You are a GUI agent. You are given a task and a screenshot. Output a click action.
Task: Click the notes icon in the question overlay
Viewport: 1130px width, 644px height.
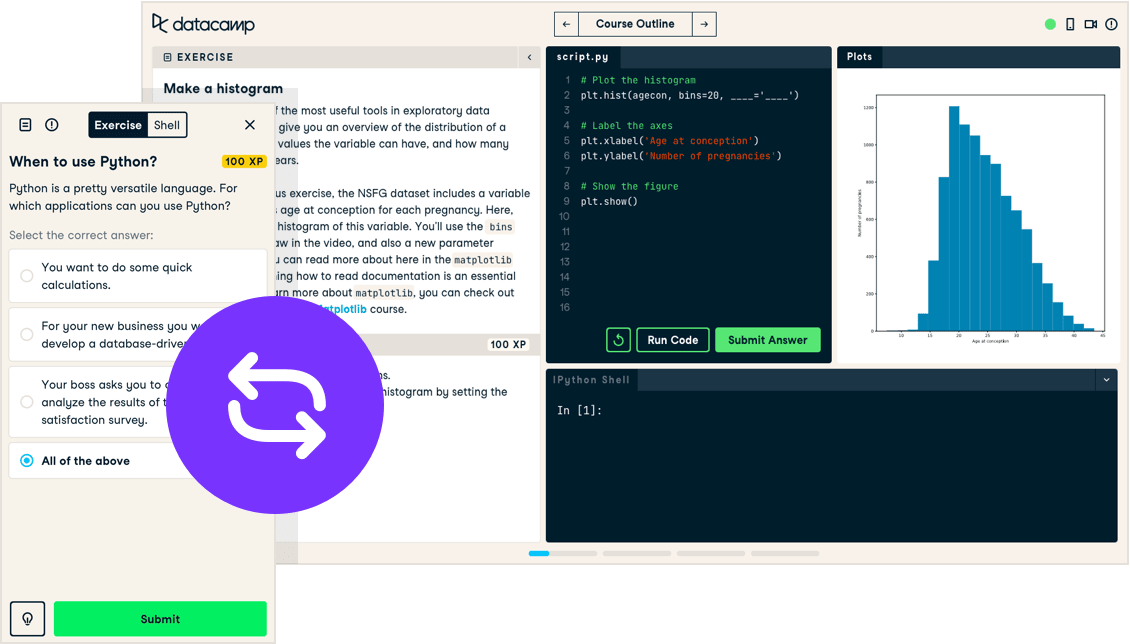coord(23,124)
